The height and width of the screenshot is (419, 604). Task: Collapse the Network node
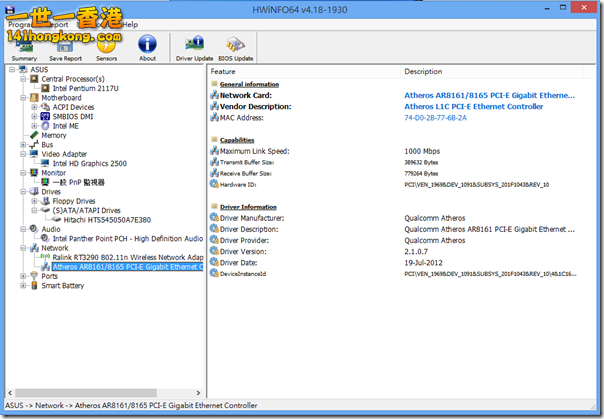(23, 248)
